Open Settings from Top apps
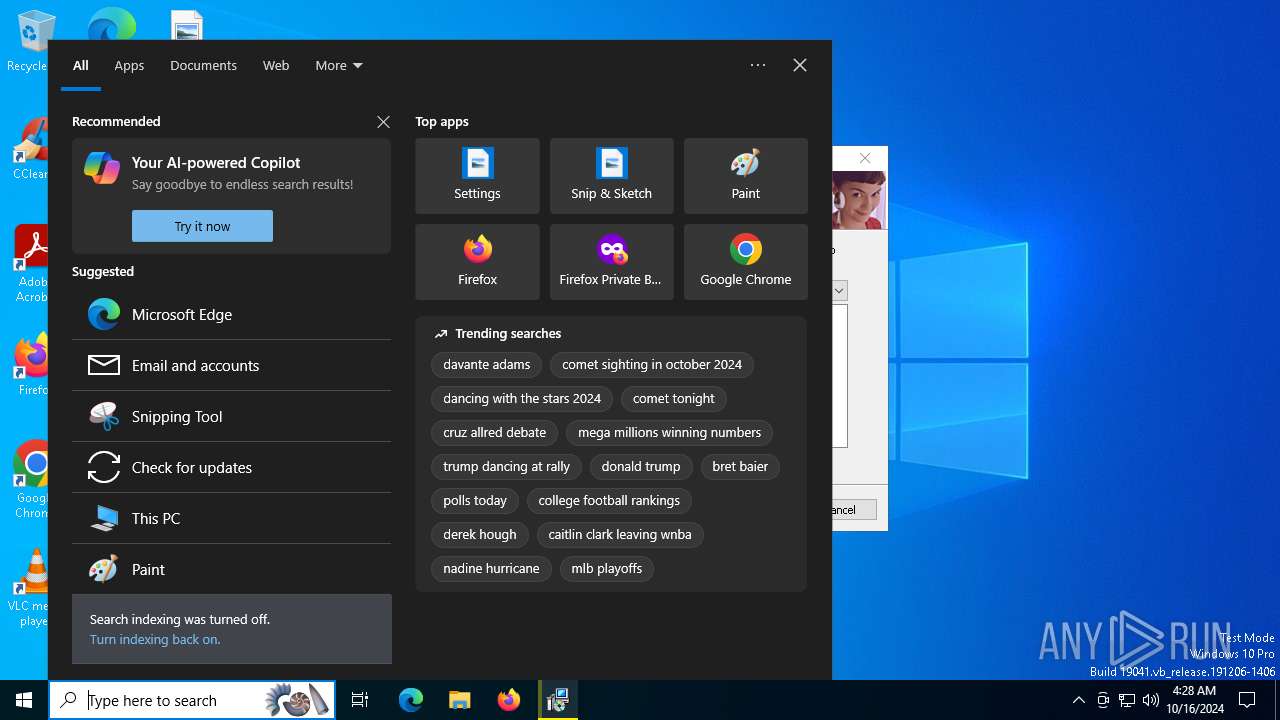Screen dimensions: 1280x720 coord(477,176)
